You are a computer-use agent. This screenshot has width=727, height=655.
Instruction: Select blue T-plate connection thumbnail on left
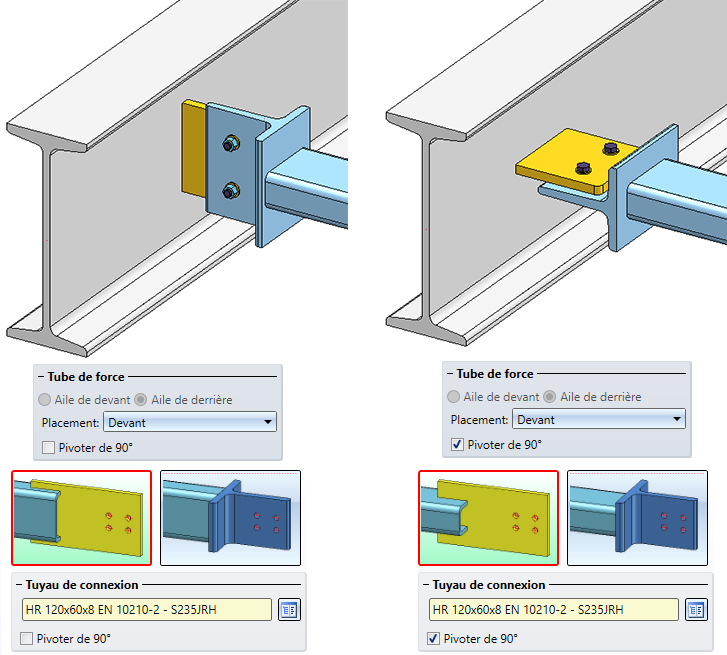pyautogui.click(x=230, y=518)
